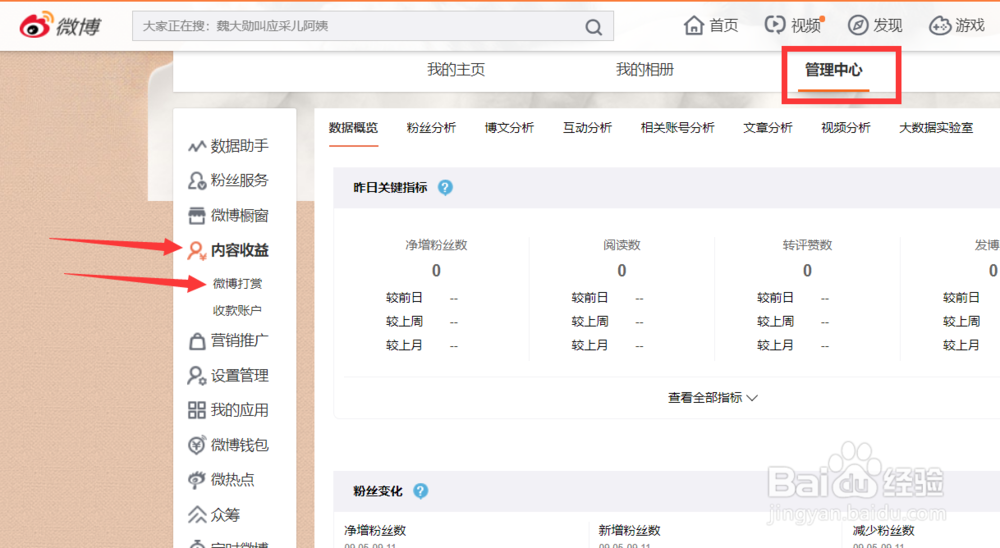The width and height of the screenshot is (1000, 548).
Task: Open 游戏 via the gamepad icon
Action: (939, 26)
